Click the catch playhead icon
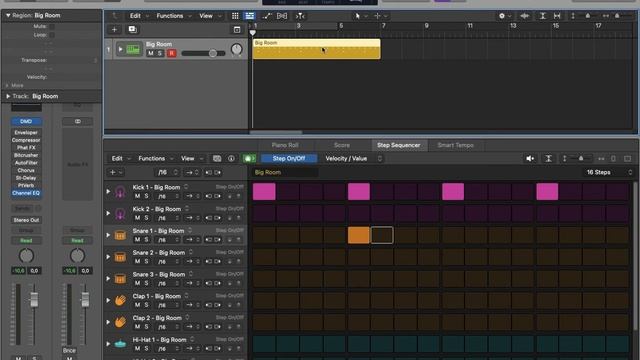The width and height of the screenshot is (640, 360). (300, 16)
